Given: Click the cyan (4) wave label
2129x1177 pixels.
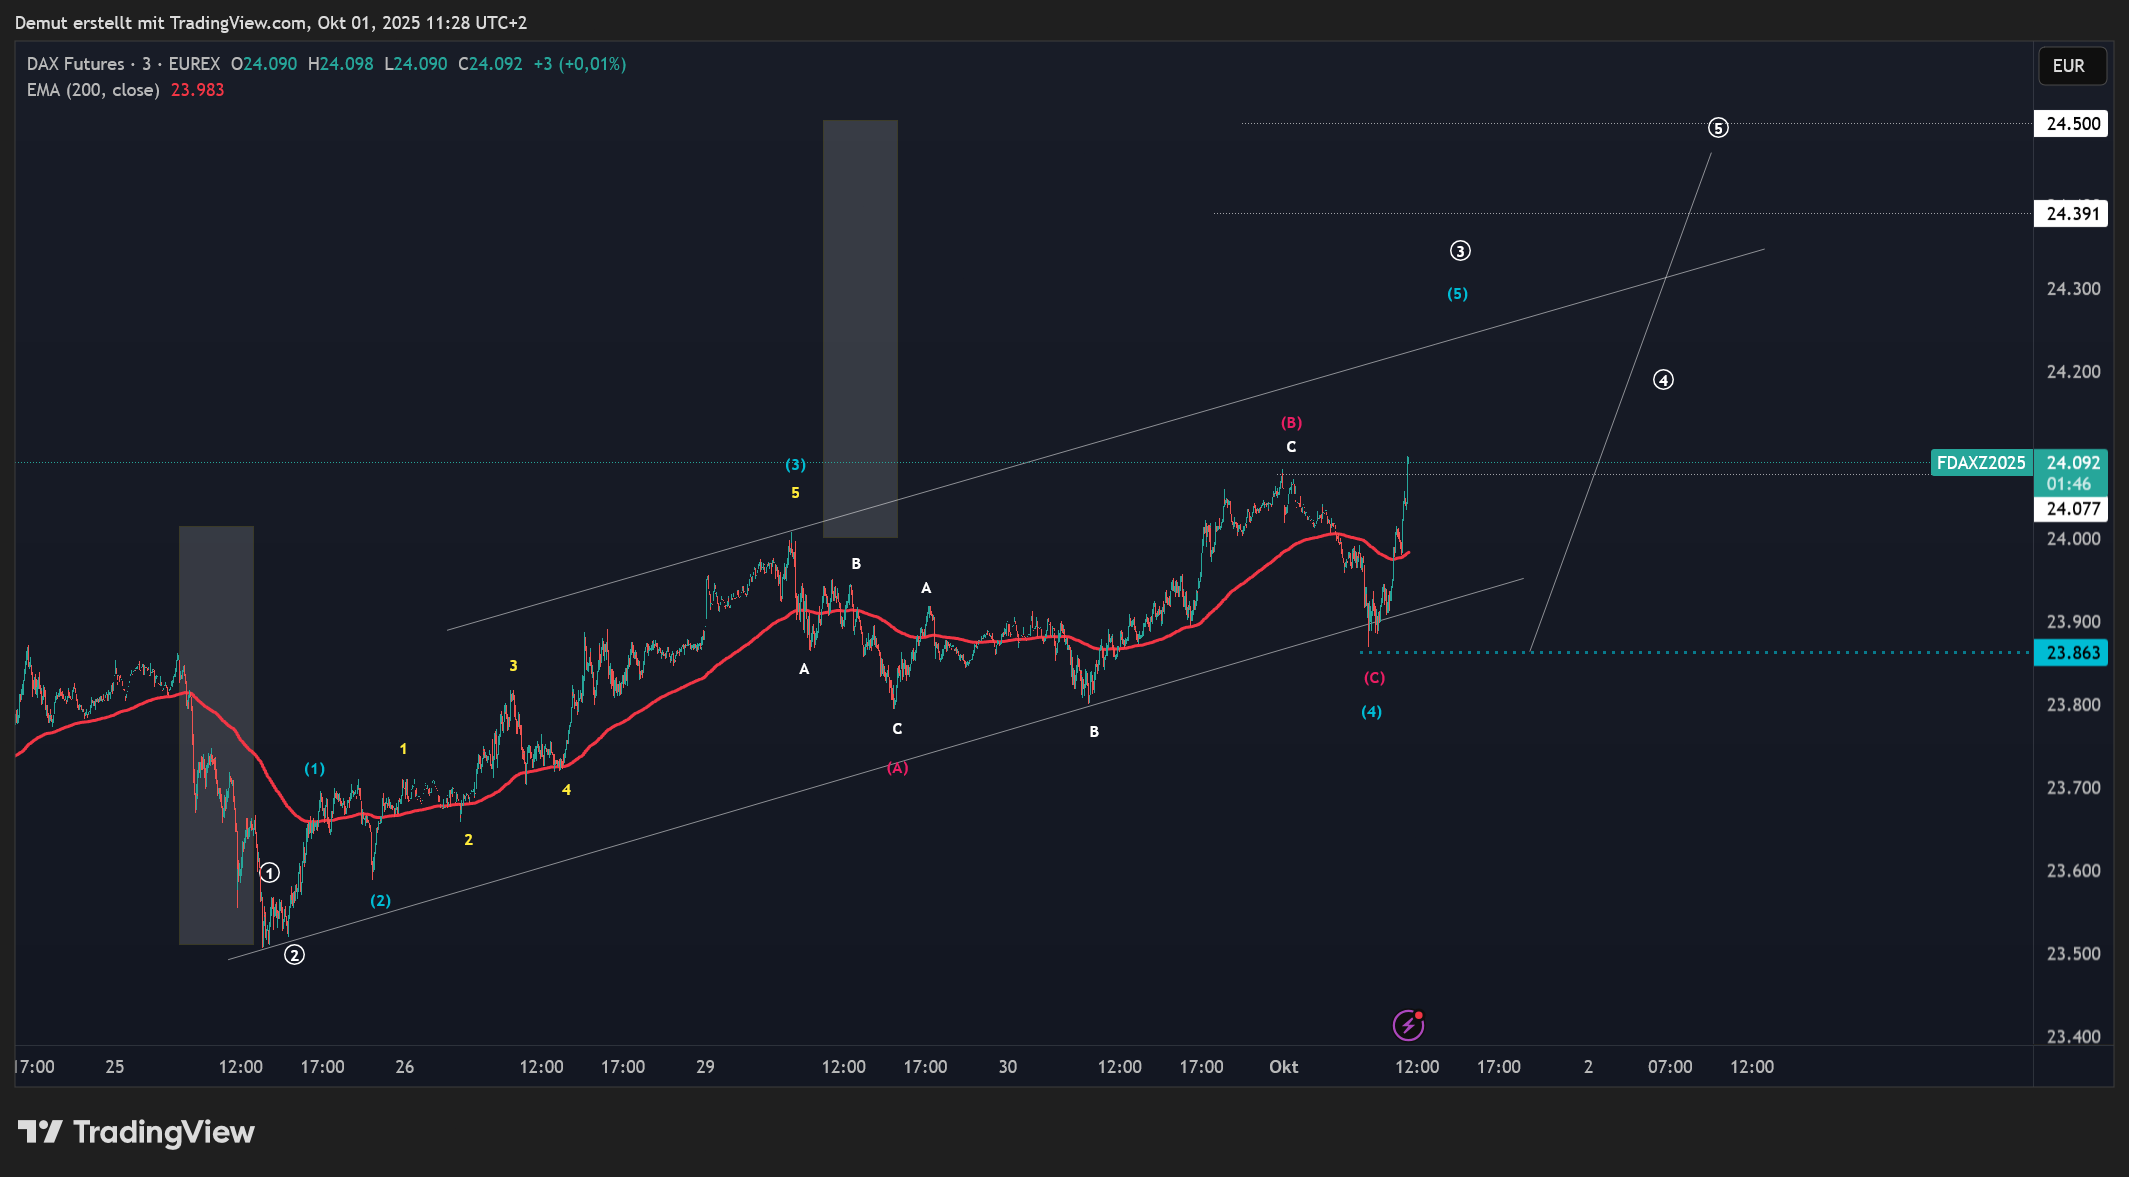Looking at the screenshot, I should [1371, 712].
